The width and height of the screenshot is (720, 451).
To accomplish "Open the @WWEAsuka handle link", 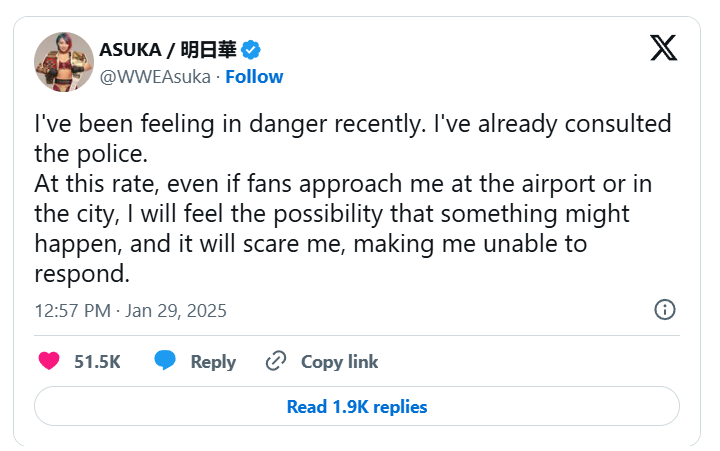I will coord(155,76).
